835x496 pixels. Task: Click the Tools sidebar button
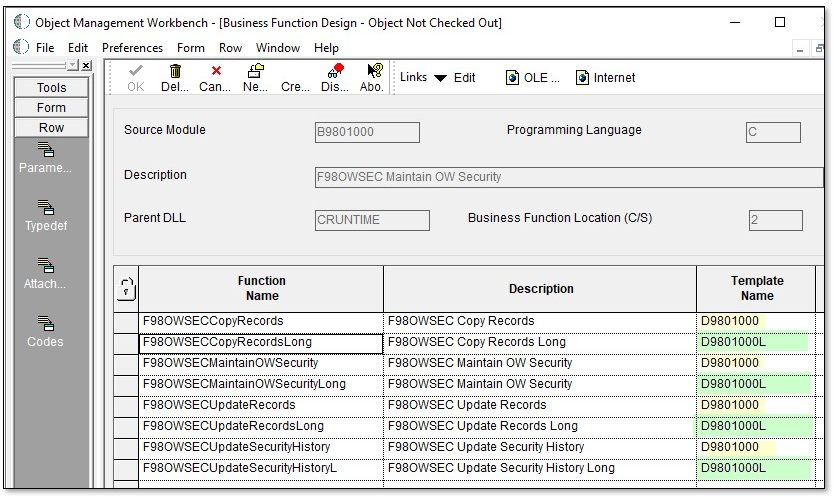(51, 88)
